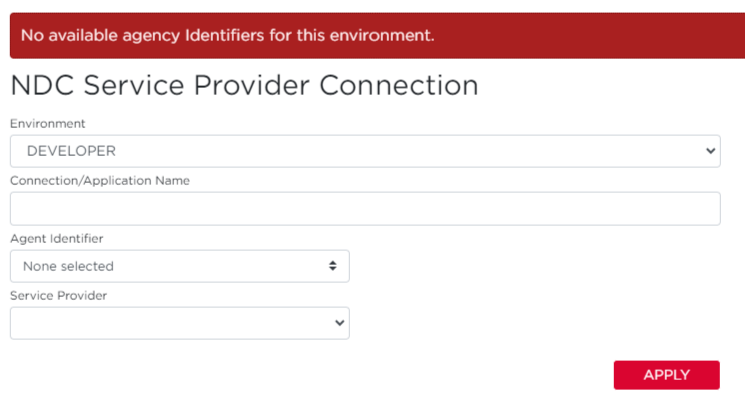Focus the Connection/Application Name text field

coord(365,209)
